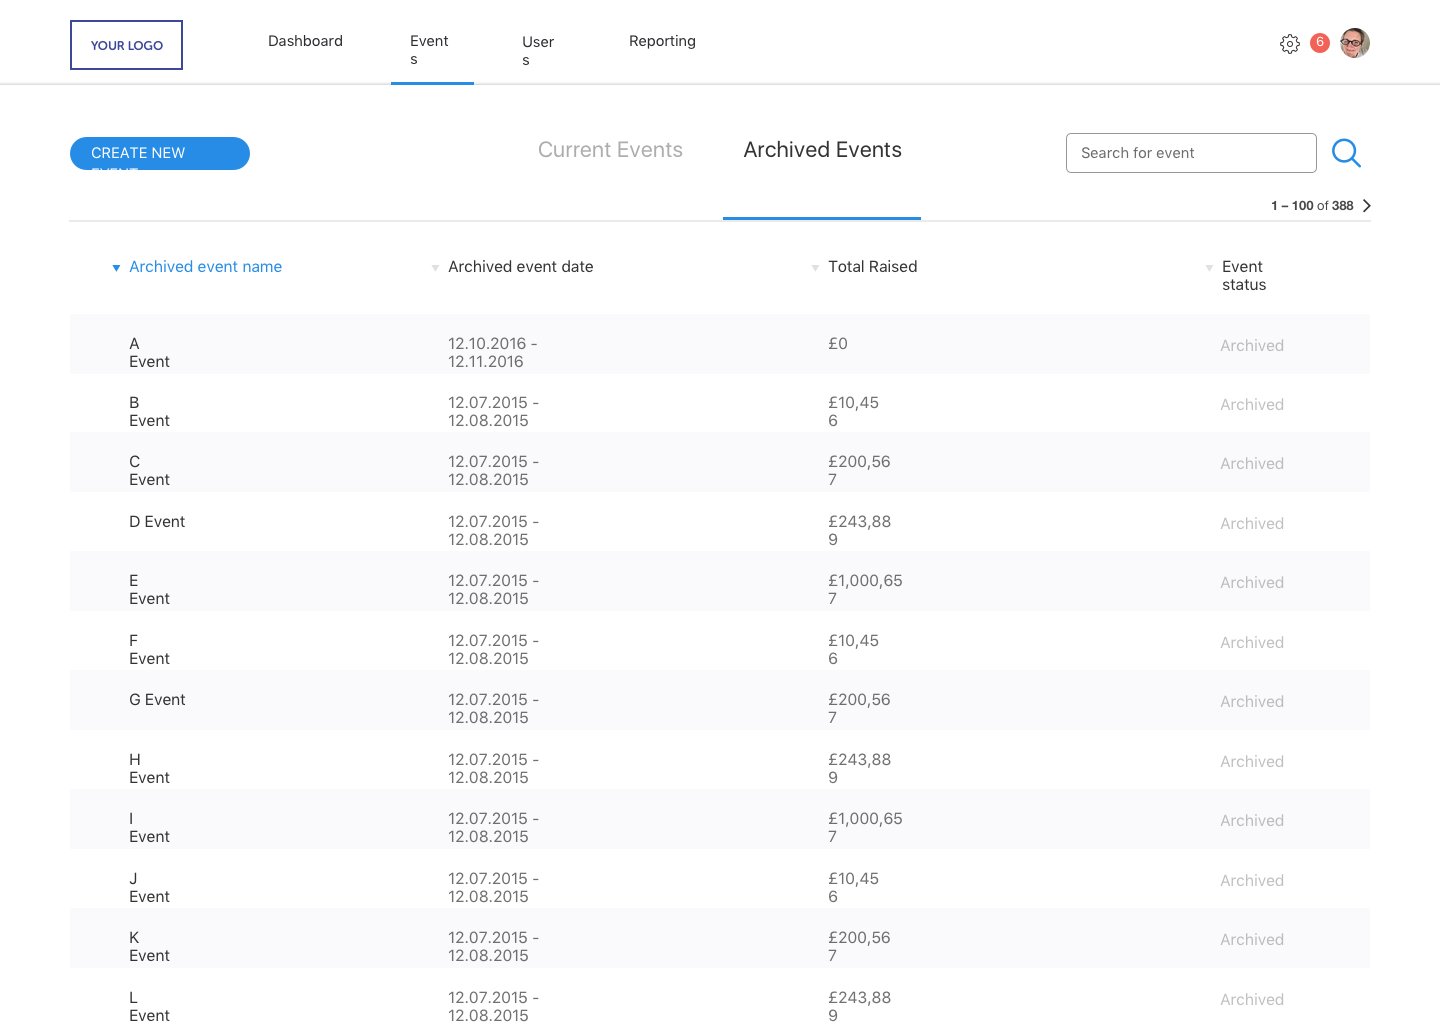
Task: Open the Dashboard nav item
Action: (x=305, y=41)
